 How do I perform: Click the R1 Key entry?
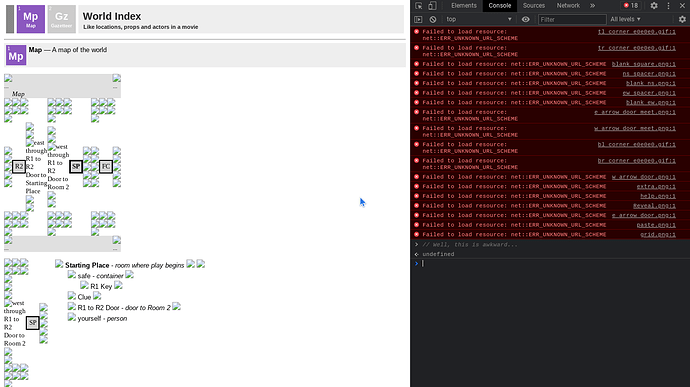[x=101, y=286]
